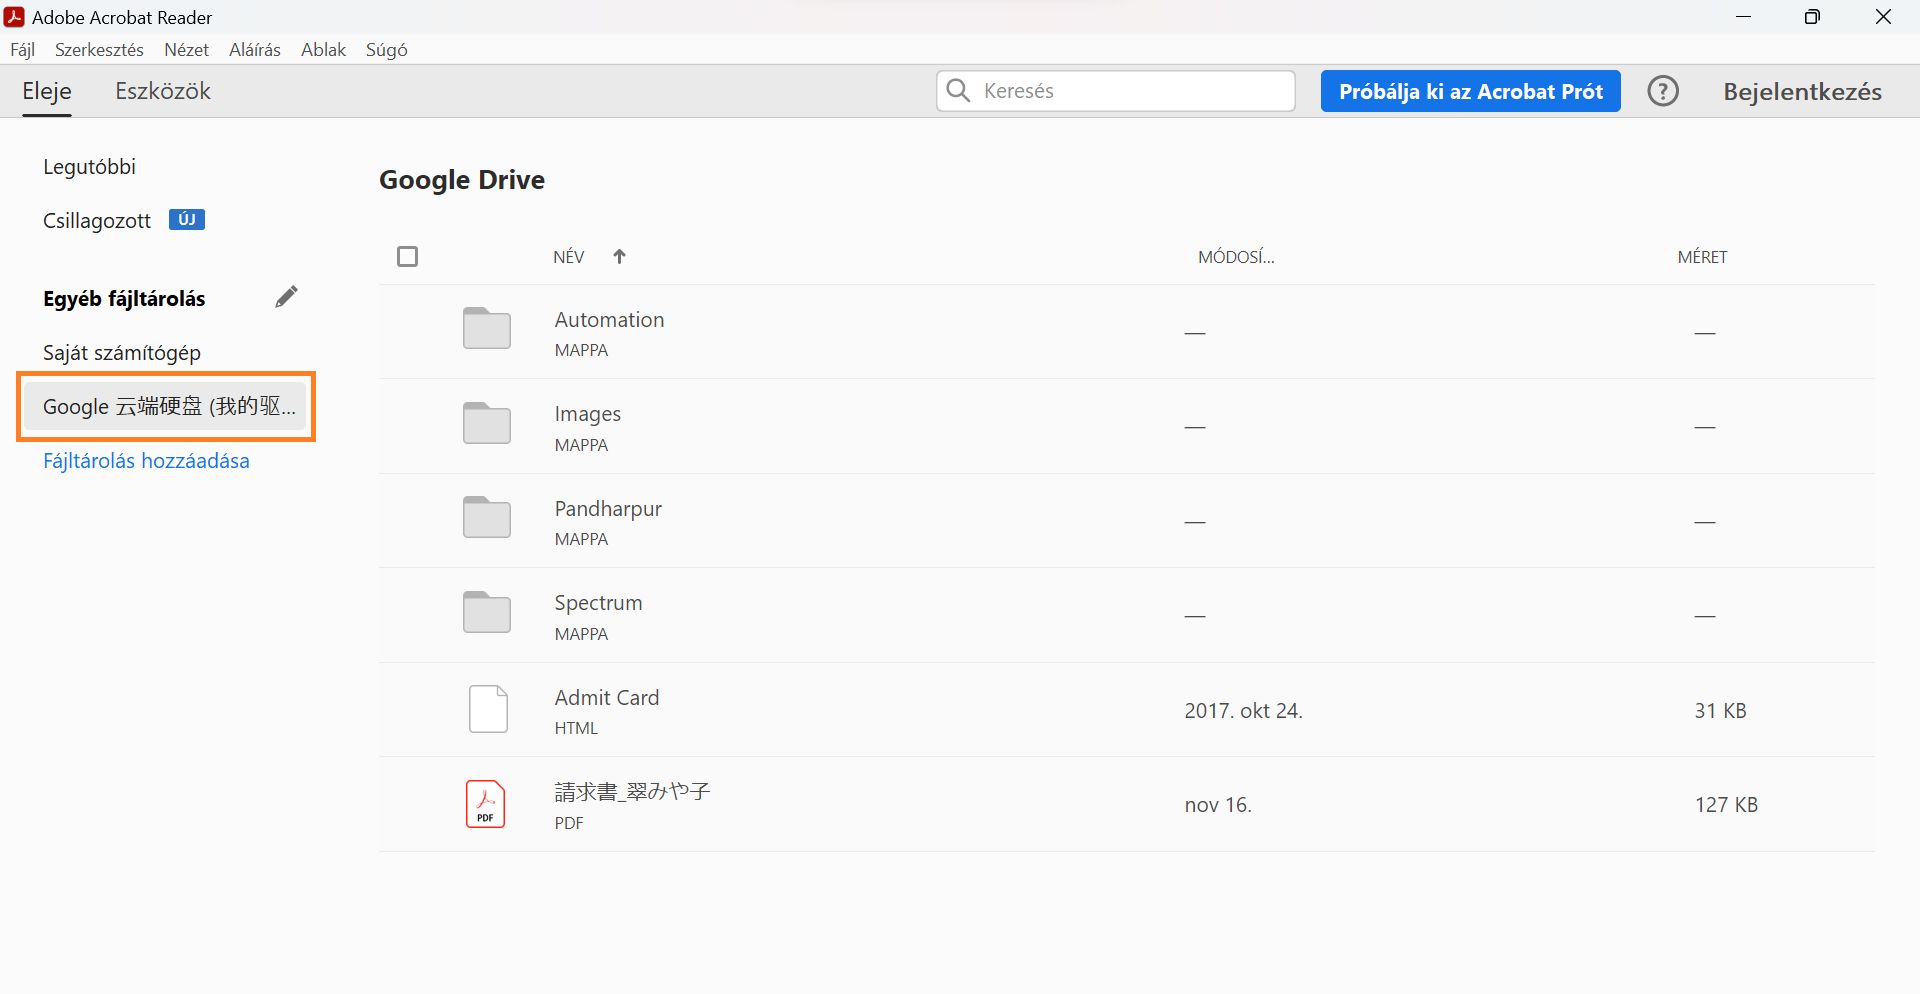Viewport: 1920px width, 994px height.
Task: Click the pencil icon next to Egyéb fájltárolás
Action: click(x=287, y=296)
